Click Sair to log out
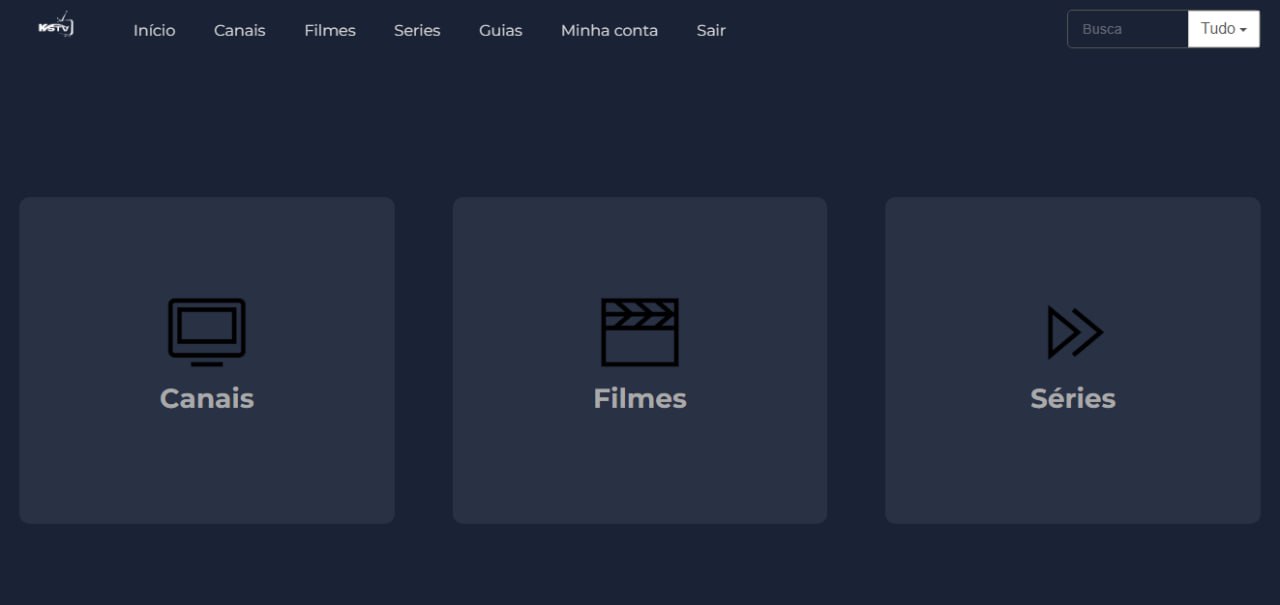 click(x=710, y=30)
